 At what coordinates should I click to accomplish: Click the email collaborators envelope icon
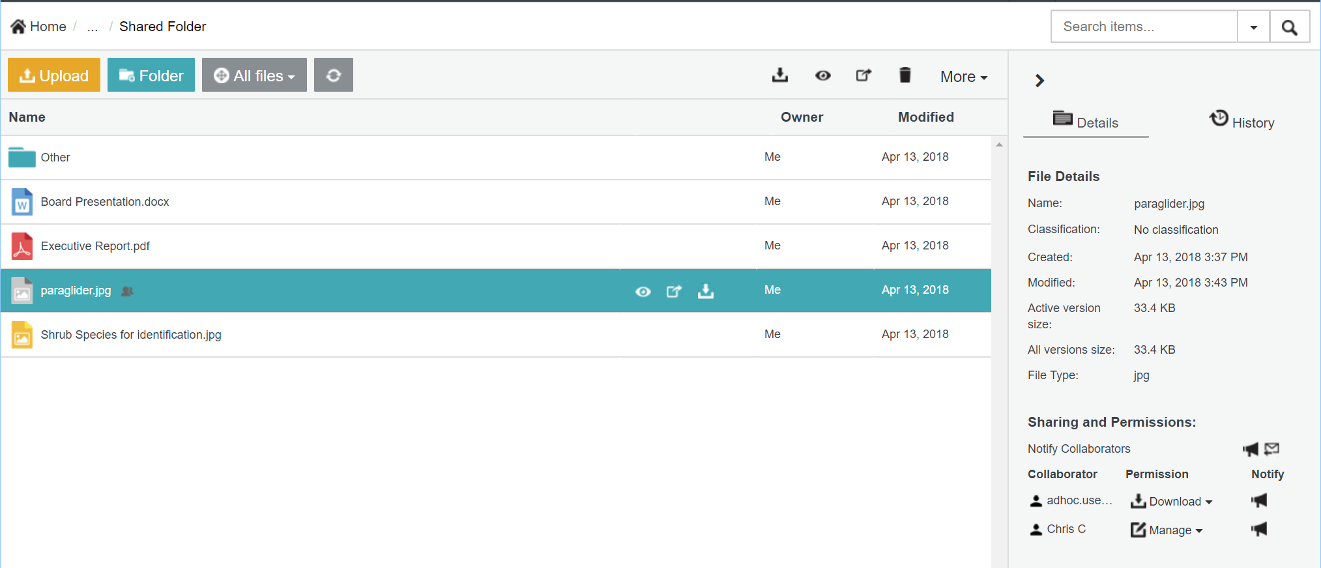point(1272,449)
